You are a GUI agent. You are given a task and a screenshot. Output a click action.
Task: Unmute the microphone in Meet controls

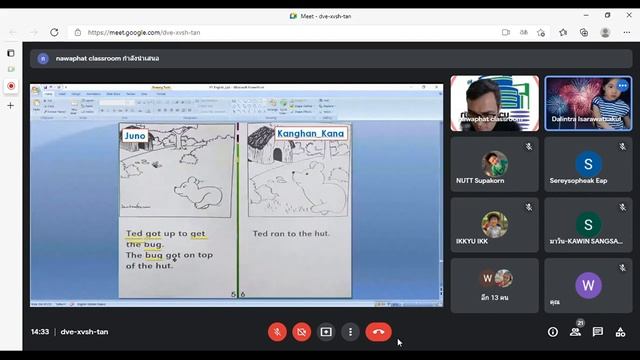[x=277, y=332]
